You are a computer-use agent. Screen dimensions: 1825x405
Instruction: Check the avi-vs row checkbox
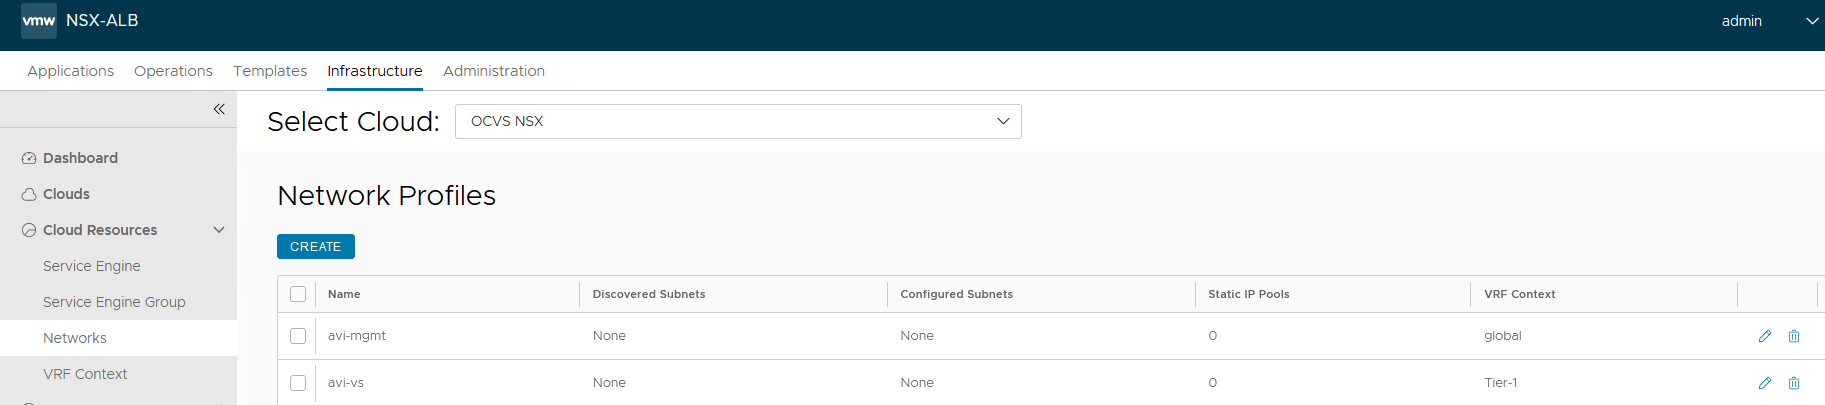[298, 383]
